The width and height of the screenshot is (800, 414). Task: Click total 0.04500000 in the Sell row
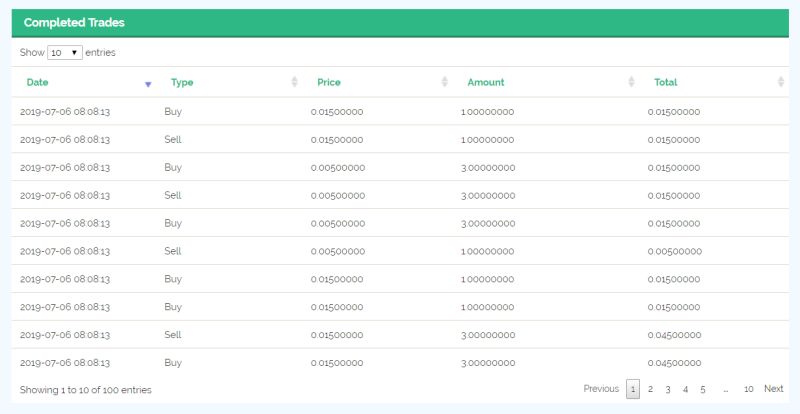[674, 335]
